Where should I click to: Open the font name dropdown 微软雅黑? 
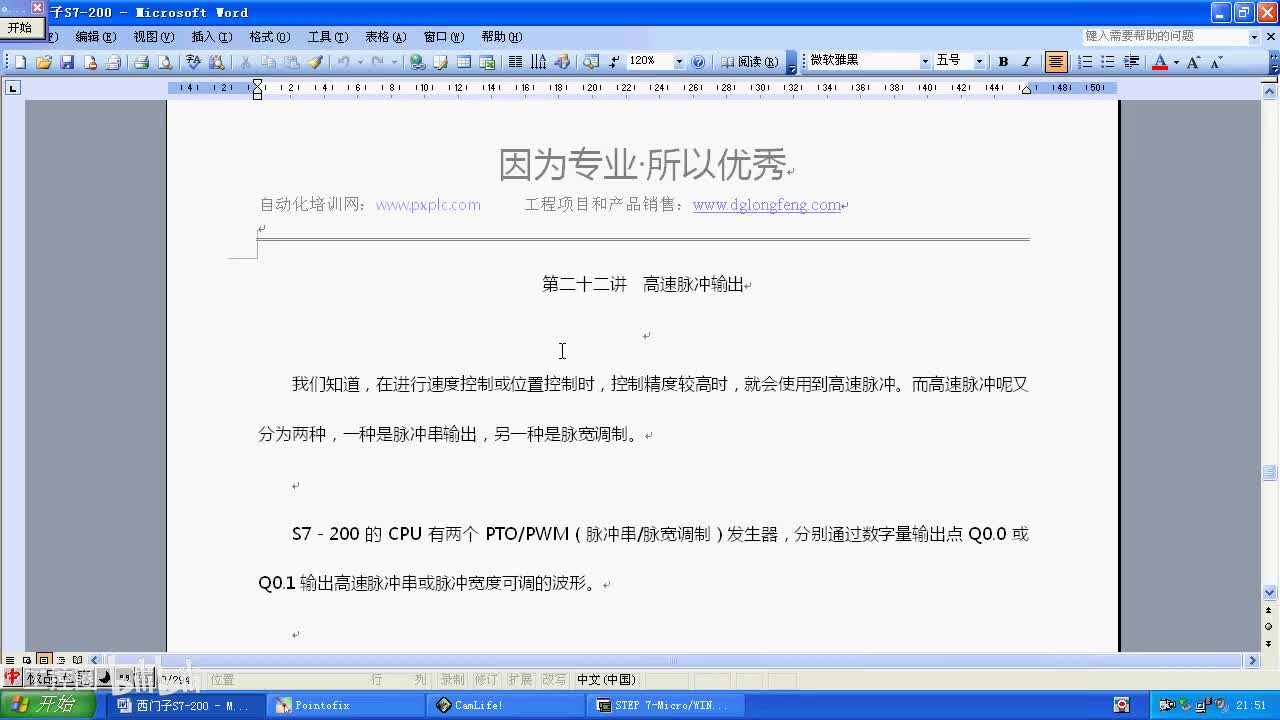click(x=925, y=62)
